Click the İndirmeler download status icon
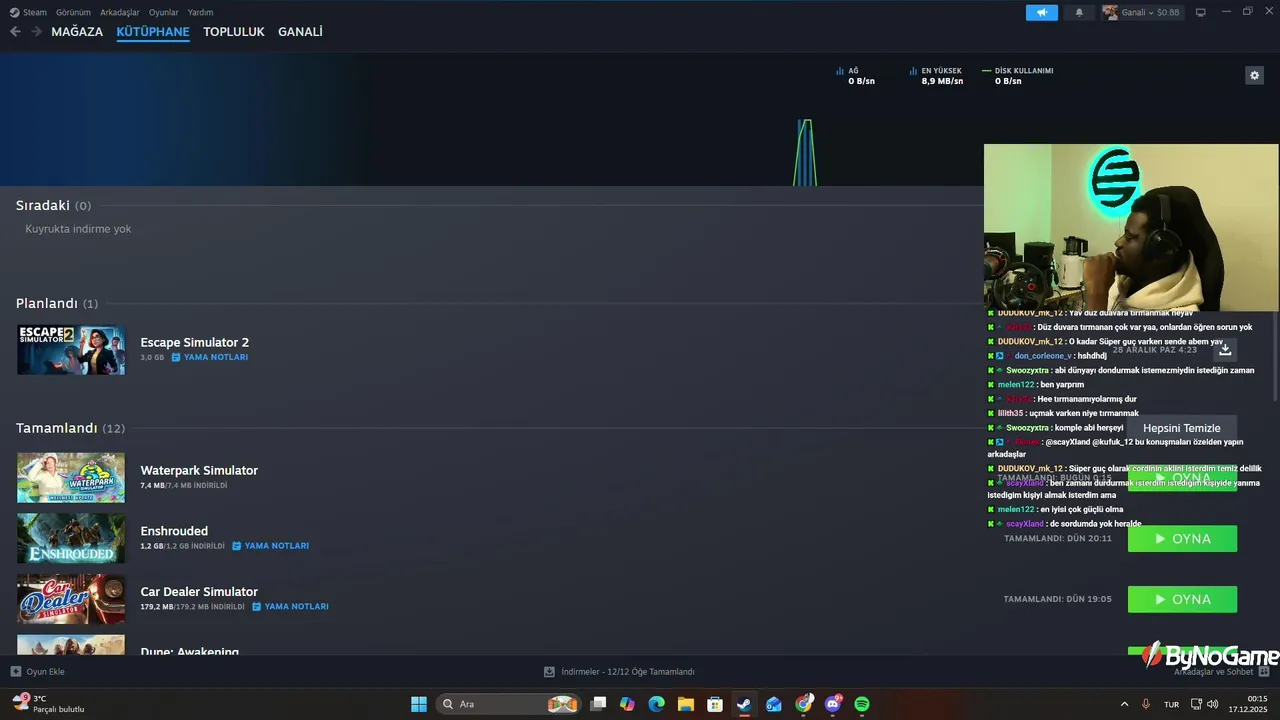 point(549,672)
